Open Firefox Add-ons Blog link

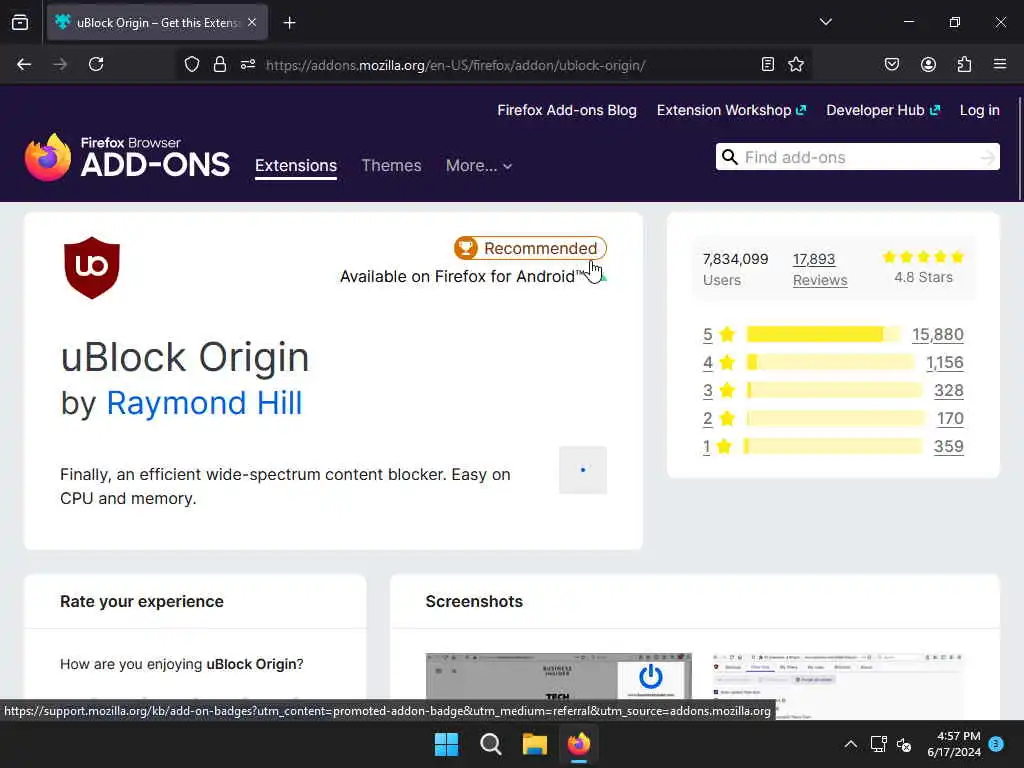(567, 110)
